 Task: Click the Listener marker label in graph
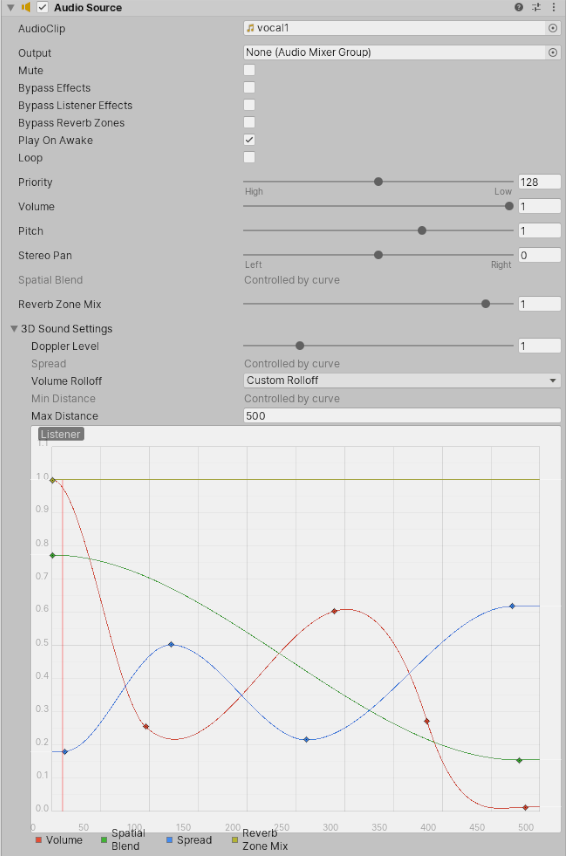point(61,434)
